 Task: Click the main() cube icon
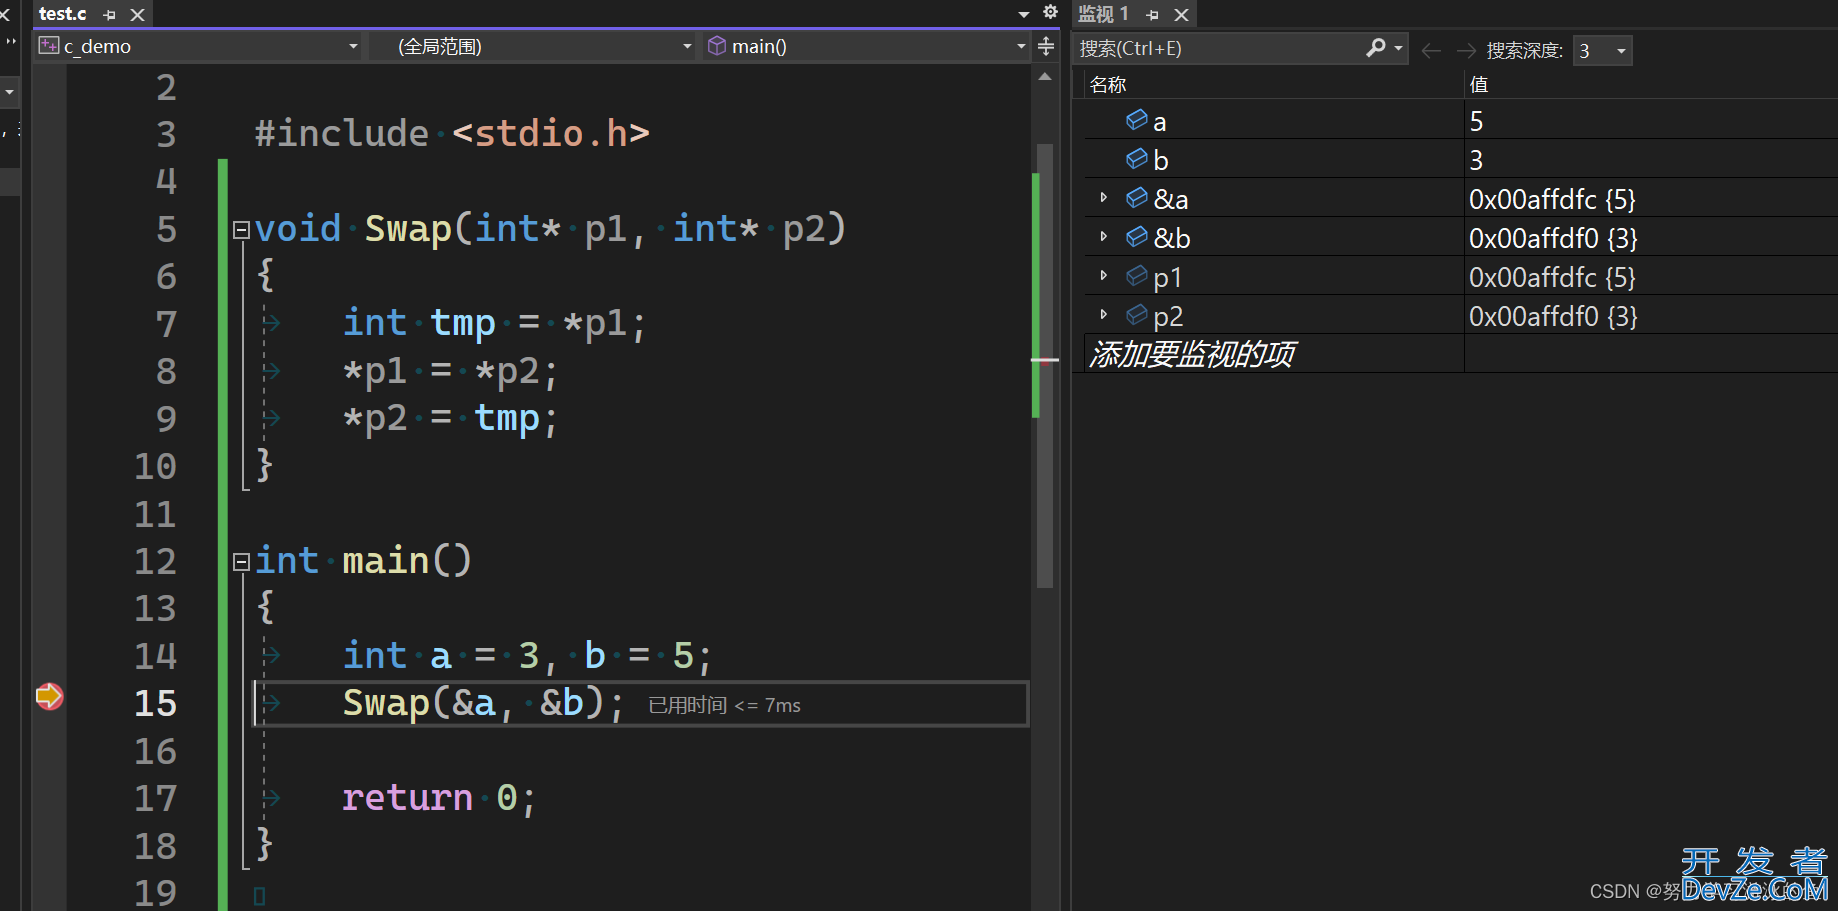(x=716, y=45)
